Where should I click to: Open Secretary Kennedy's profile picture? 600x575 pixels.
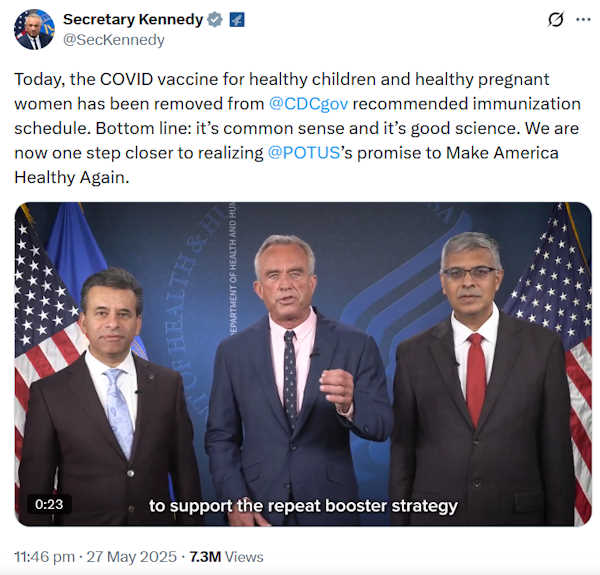coord(34,29)
